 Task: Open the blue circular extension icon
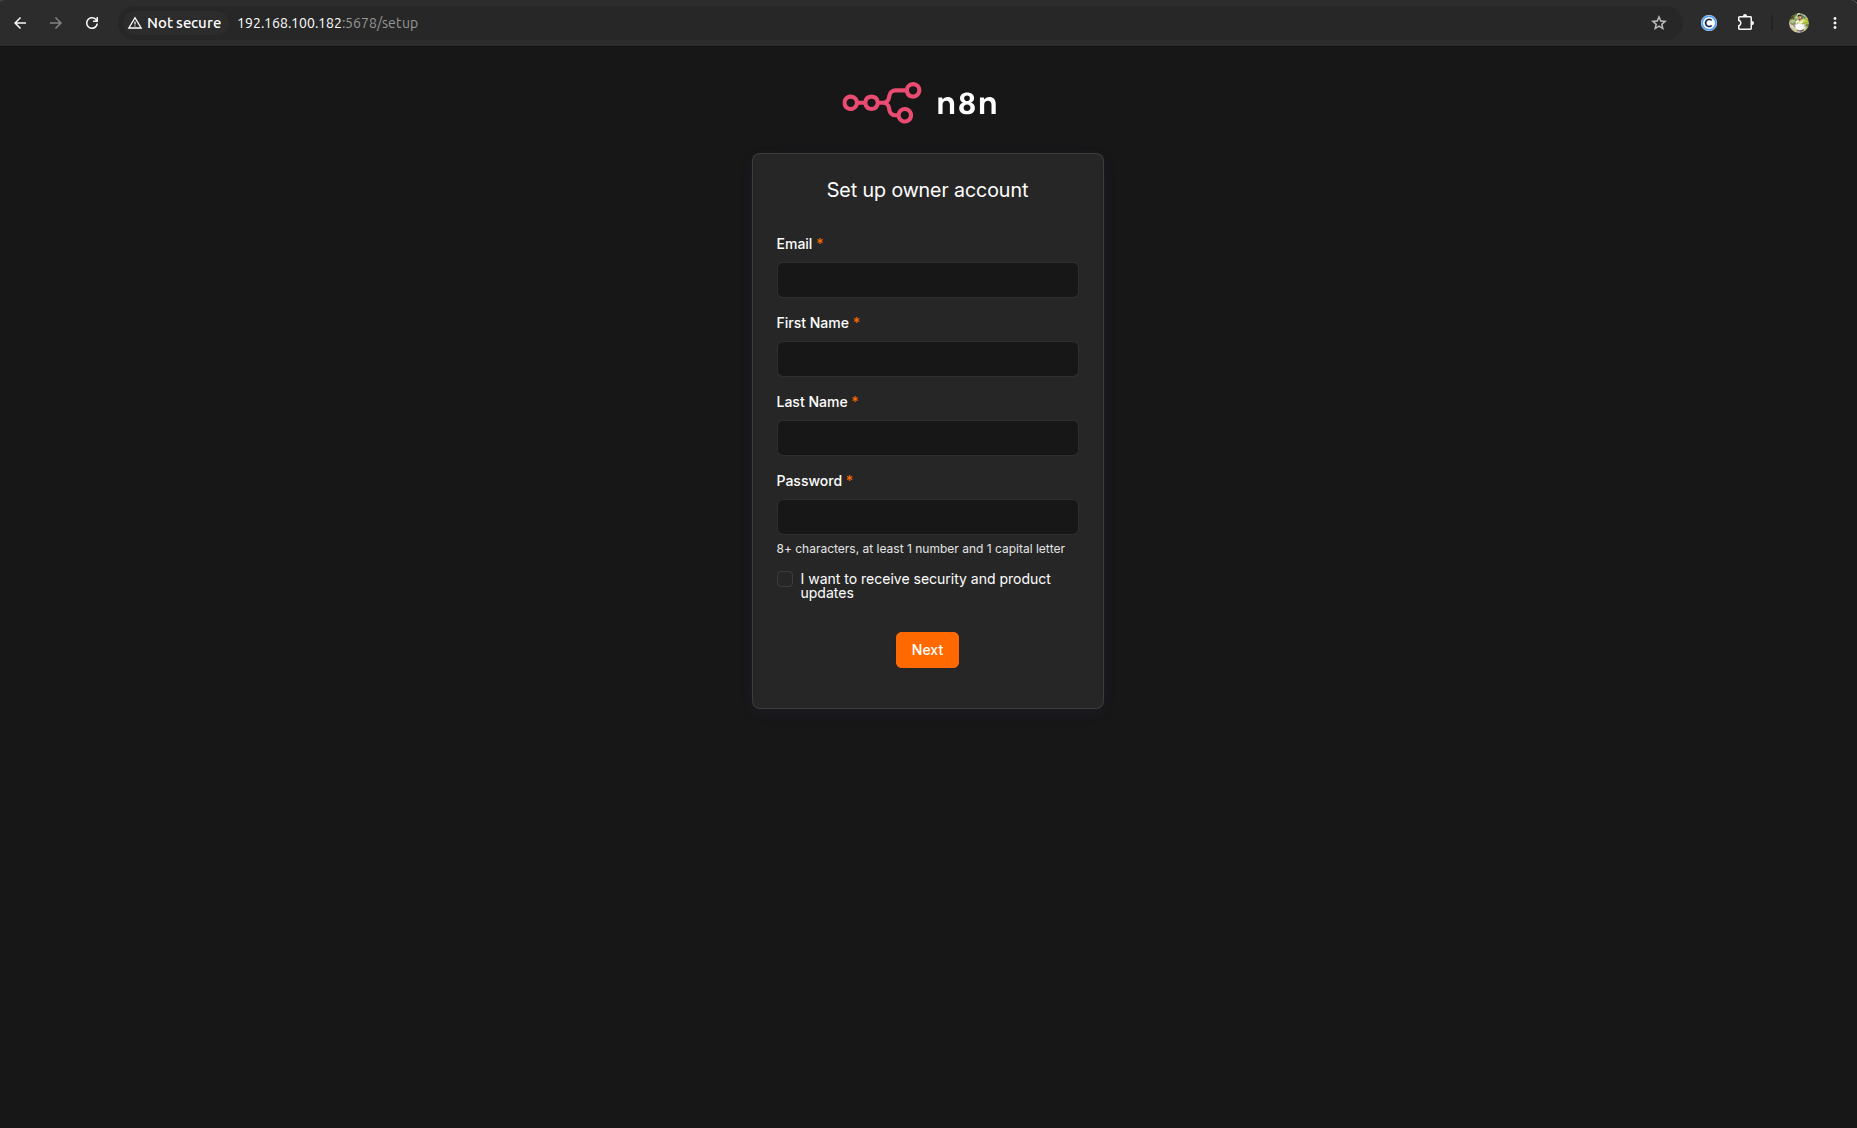tap(1709, 23)
